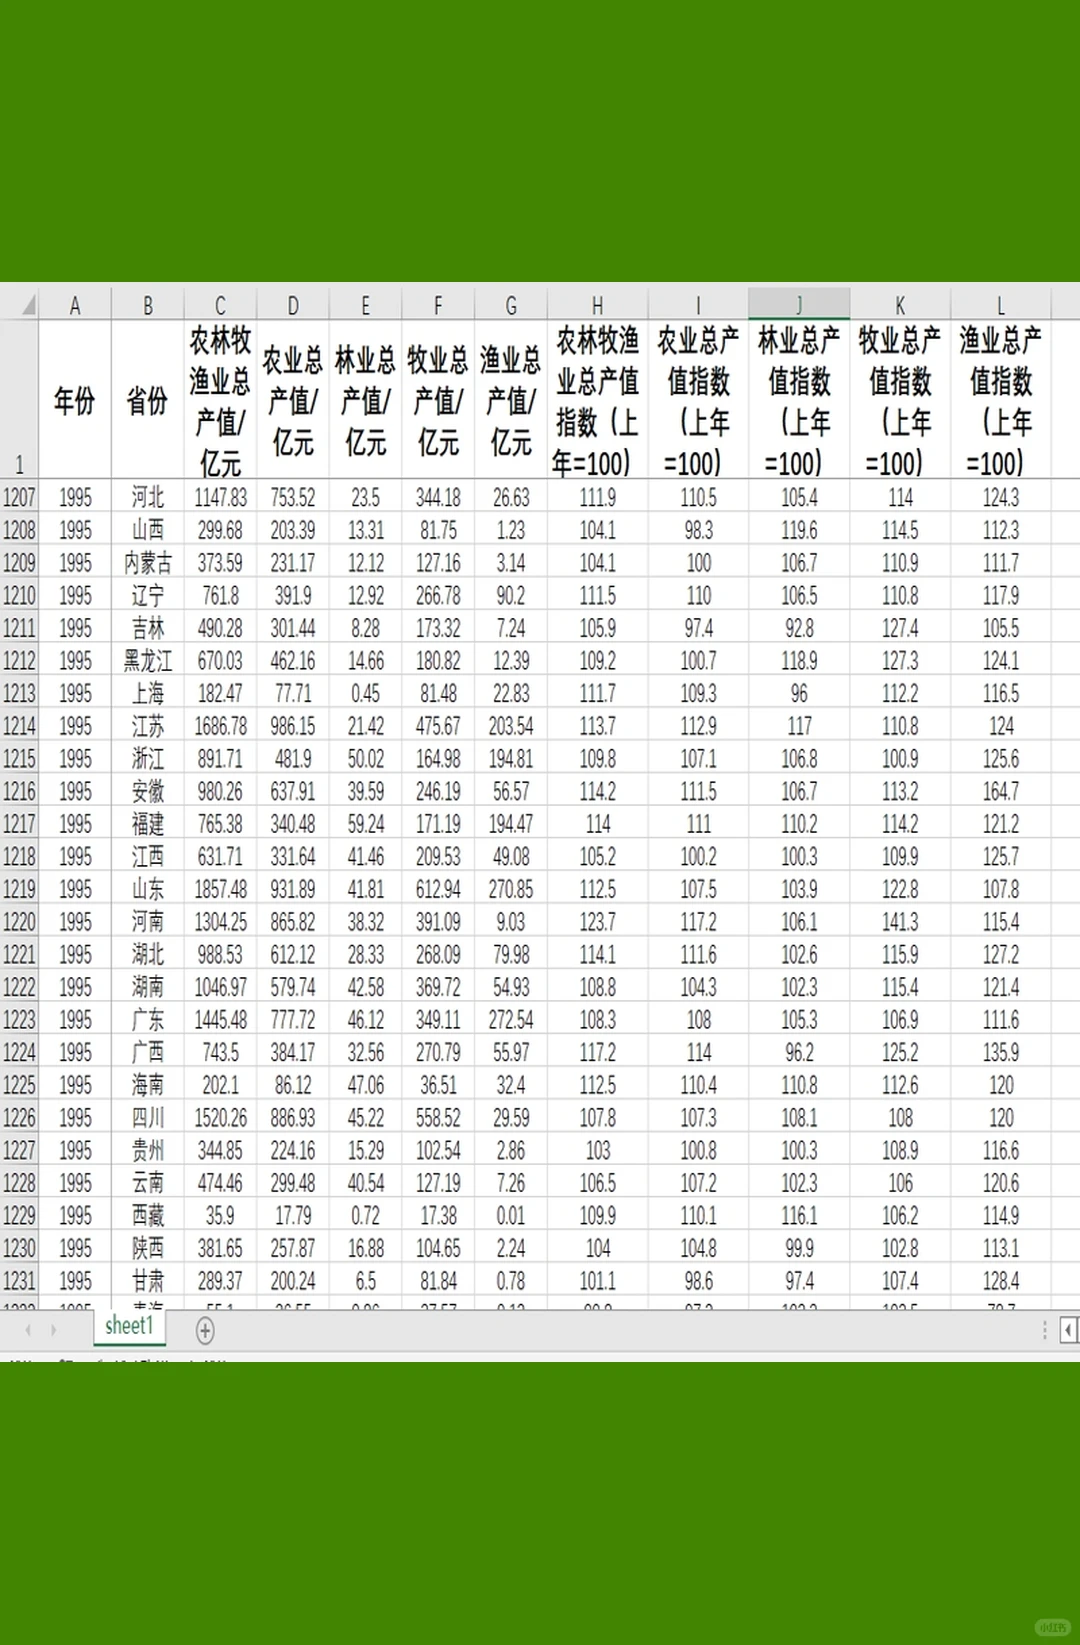Select row header 1226
The height and width of the screenshot is (1645, 1080).
(19, 1118)
